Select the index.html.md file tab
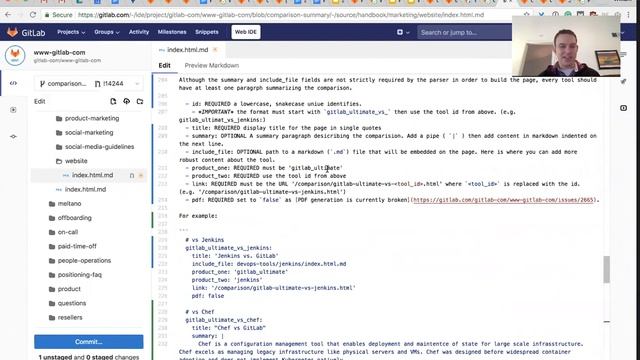The image size is (640, 360). click(187, 50)
